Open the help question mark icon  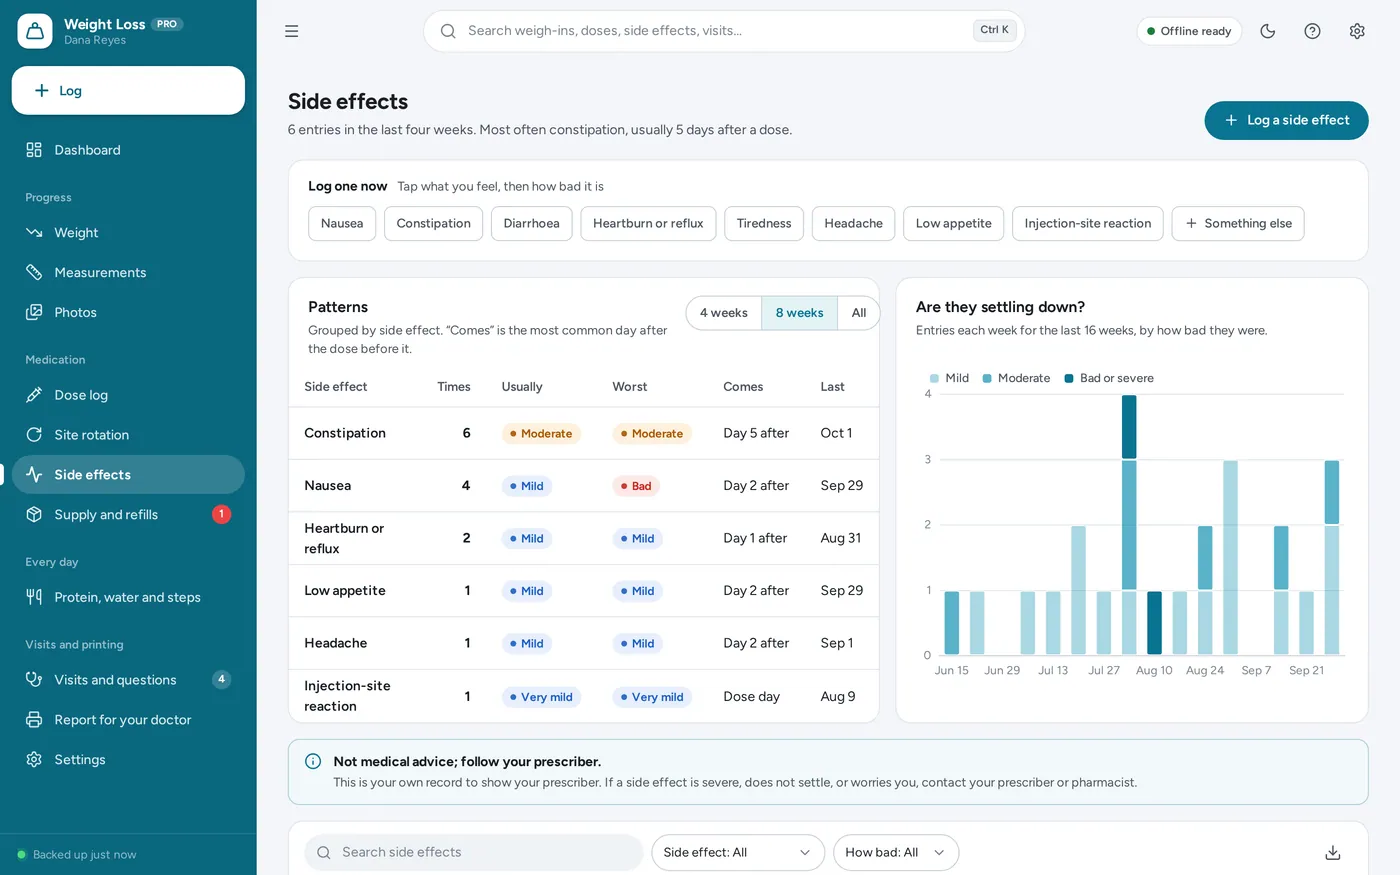(x=1313, y=31)
